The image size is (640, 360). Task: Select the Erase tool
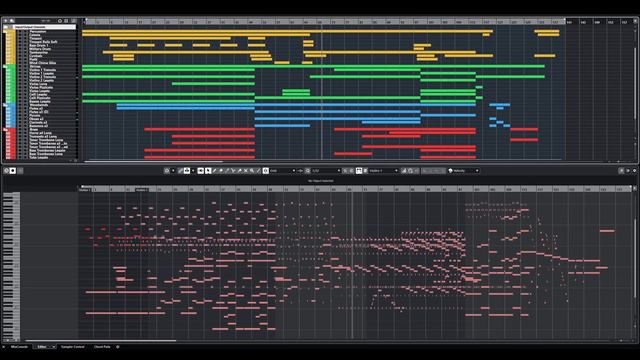(221, 171)
